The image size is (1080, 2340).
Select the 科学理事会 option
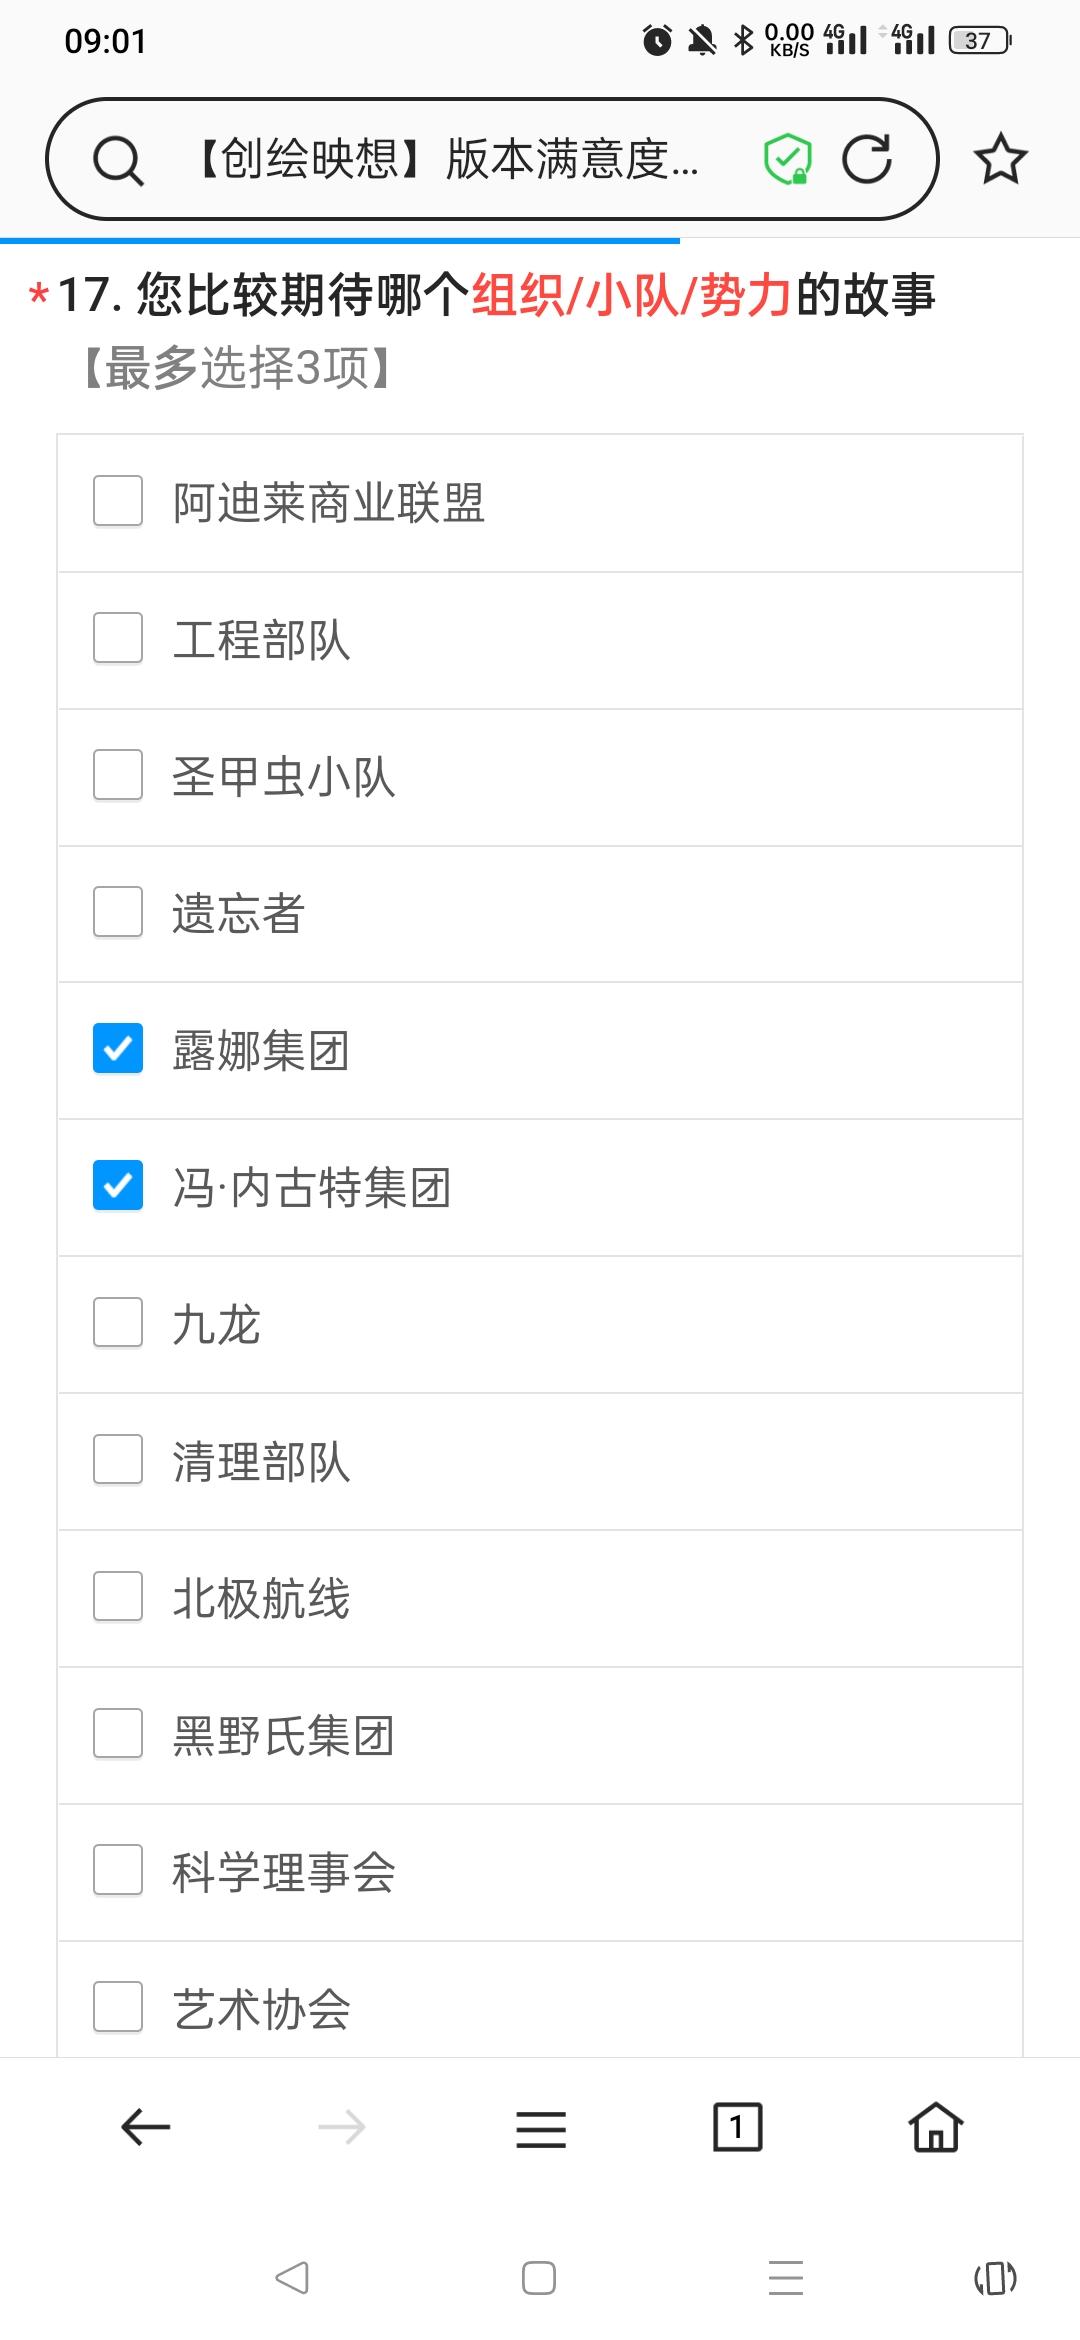(x=540, y=1872)
